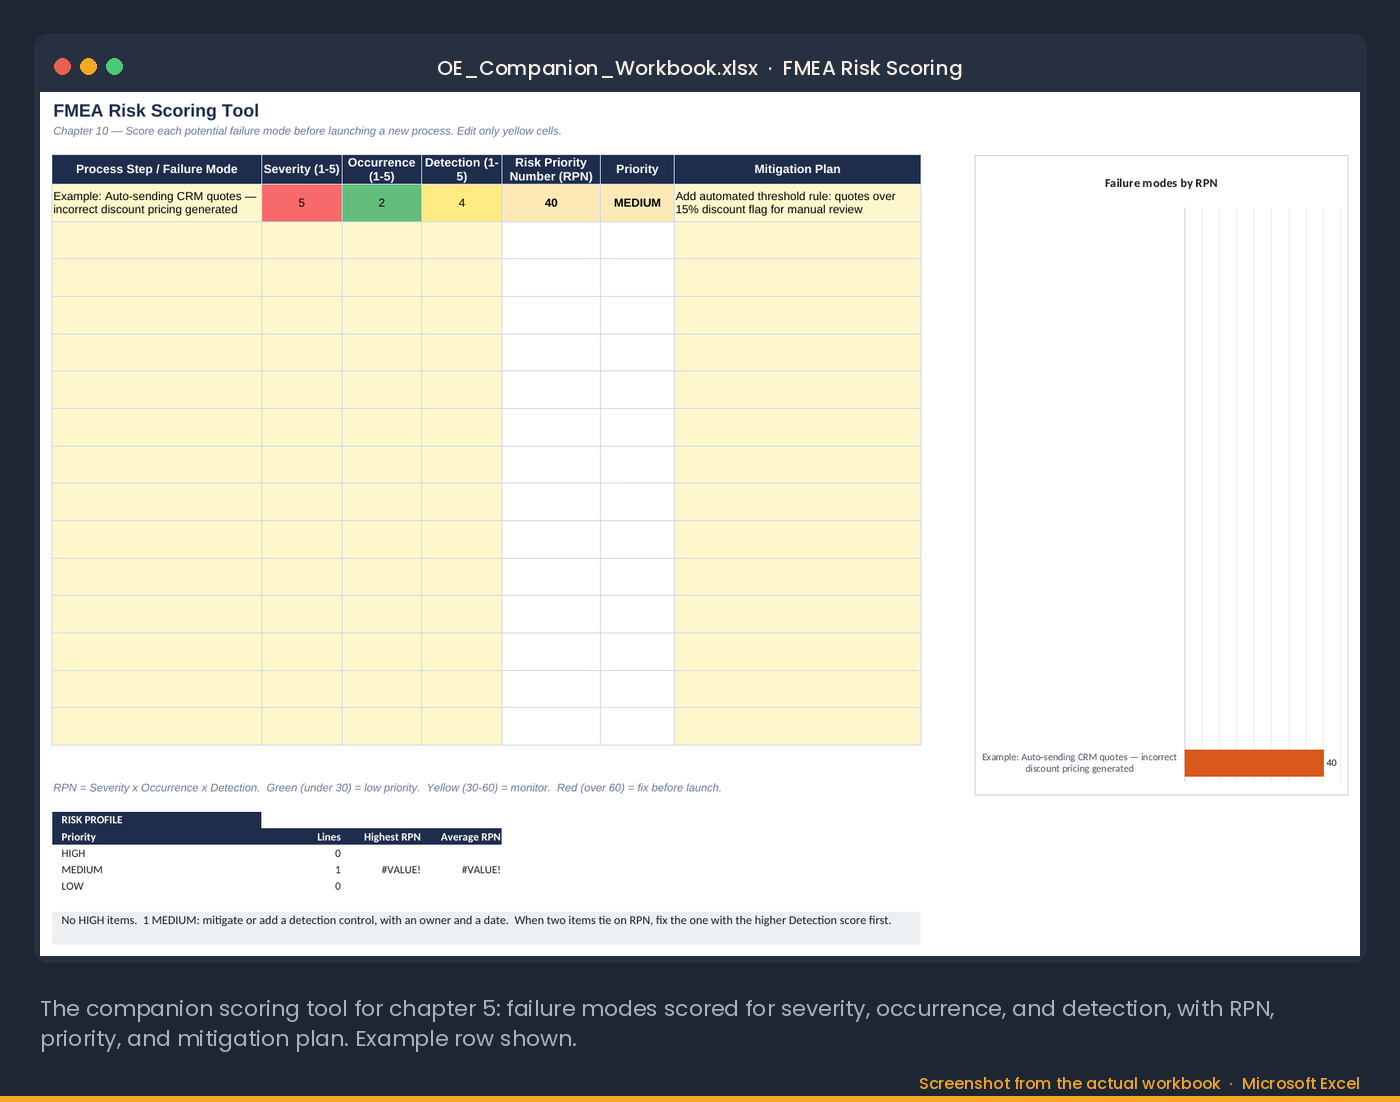Viewport: 1400px width, 1102px height.
Task: Click the RPN cell showing 40 in the example row
Action: click(x=551, y=203)
